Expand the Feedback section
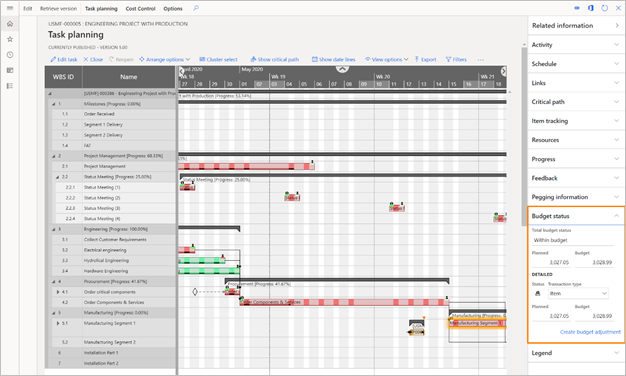Screen dimensions: 626x376 (x=575, y=178)
